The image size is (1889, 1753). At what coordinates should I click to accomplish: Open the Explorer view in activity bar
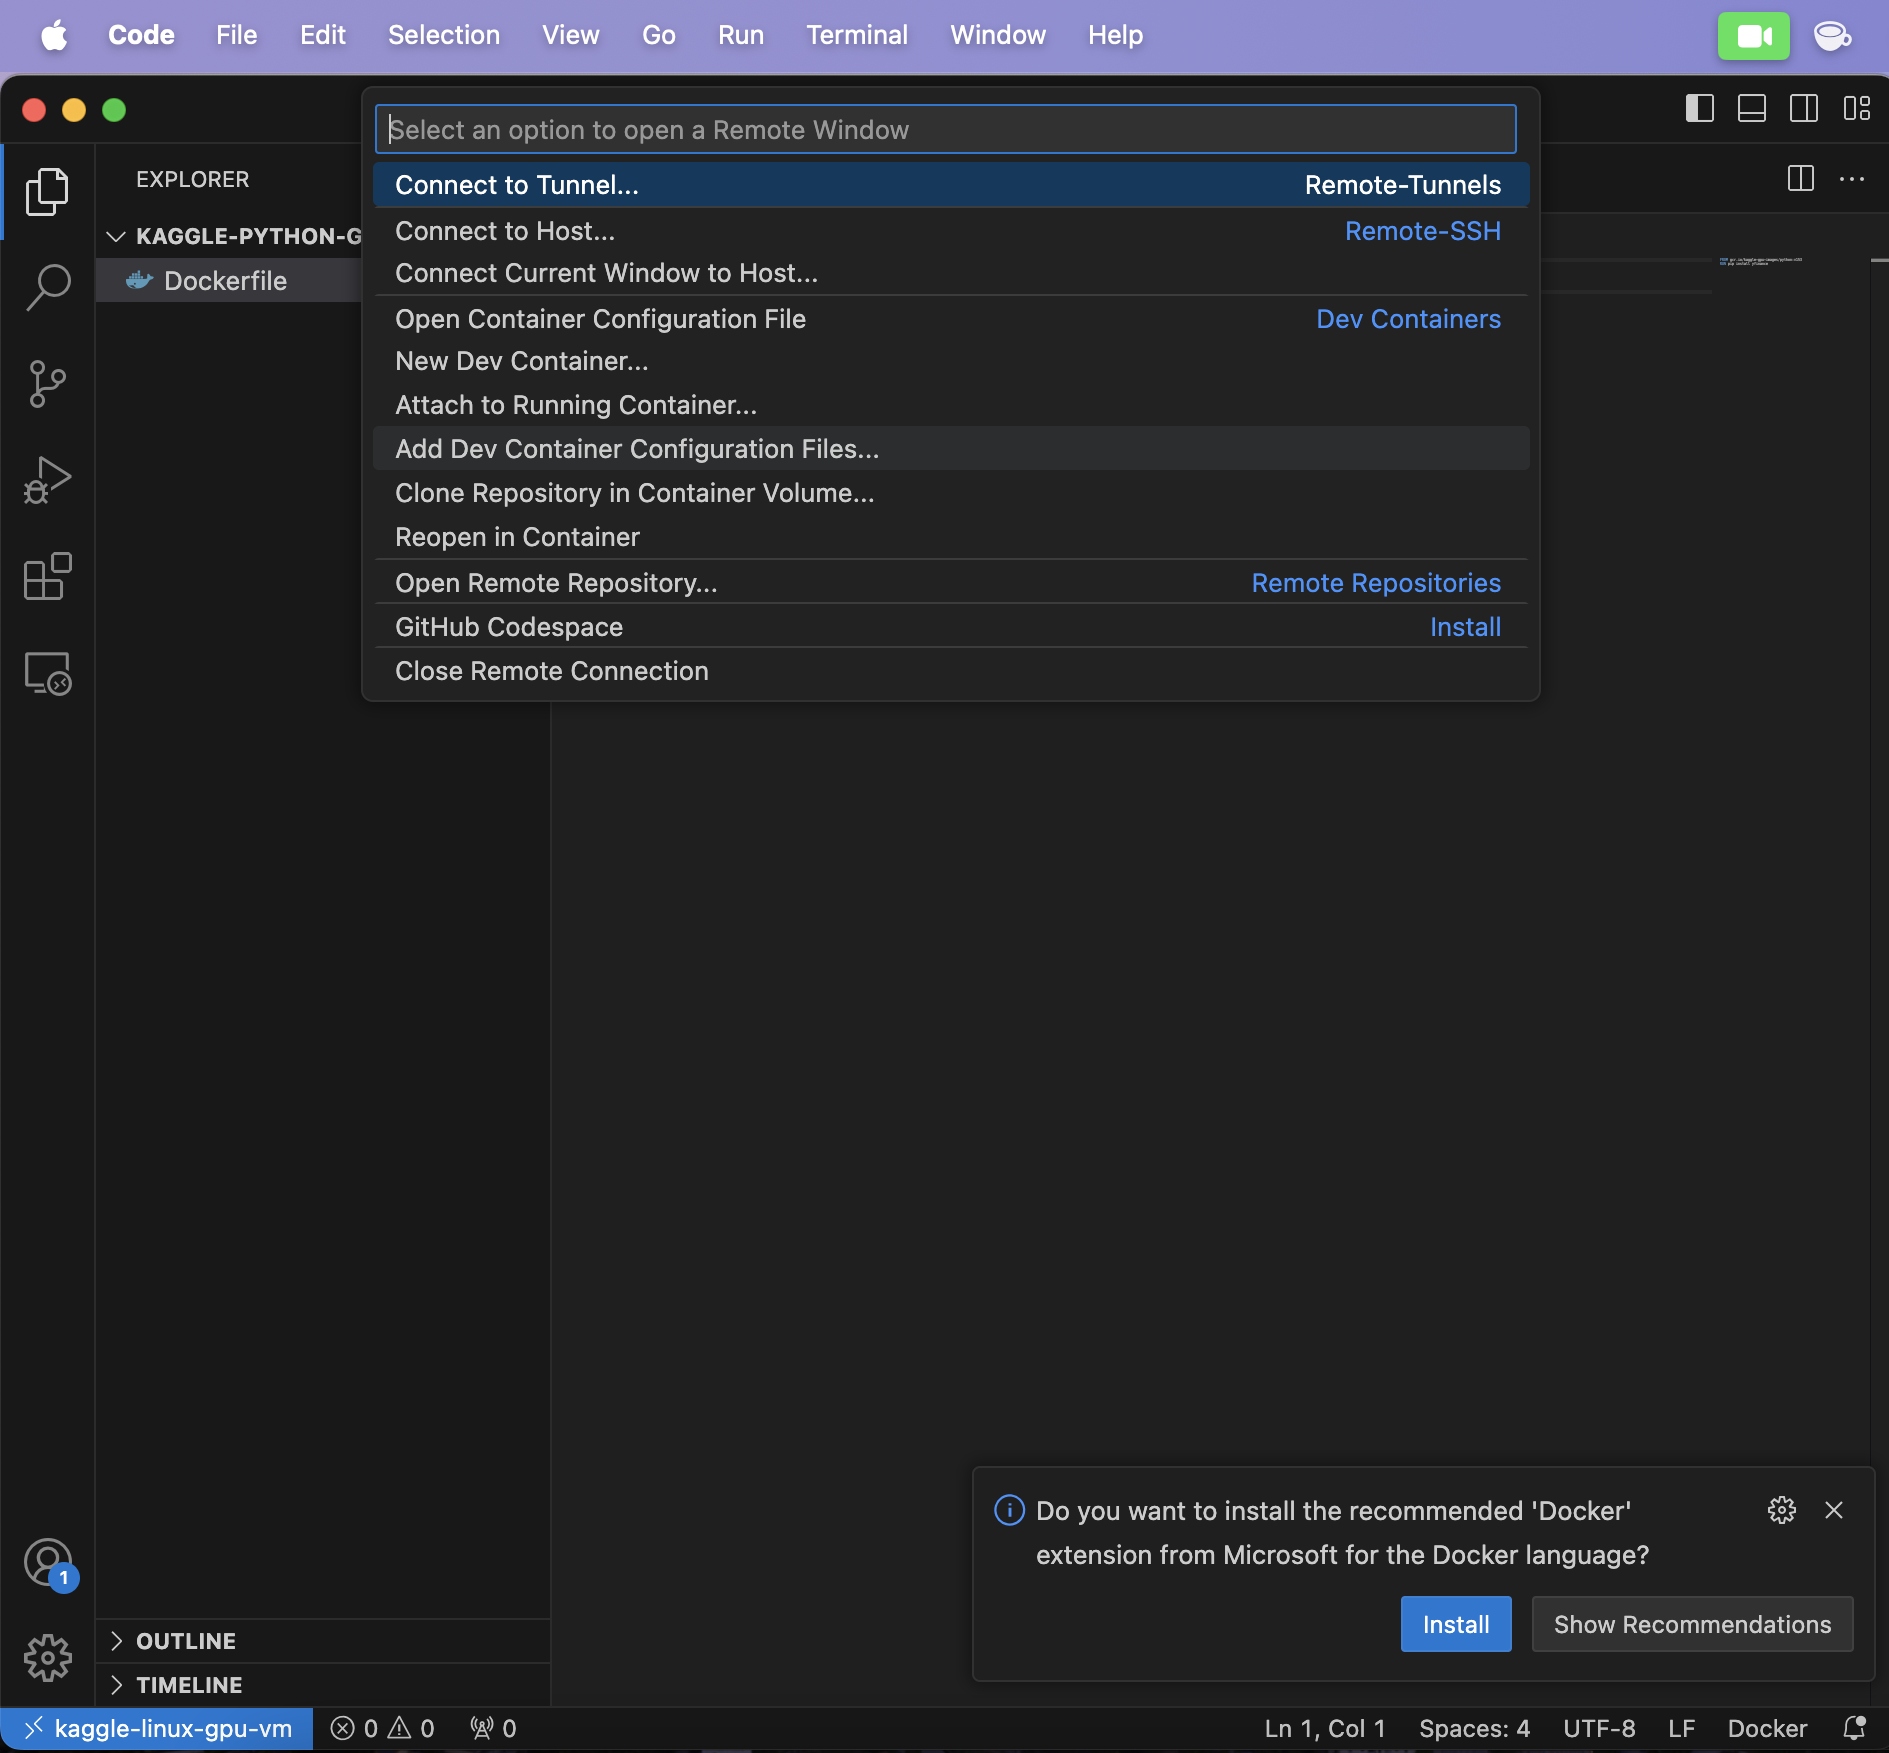click(47, 191)
